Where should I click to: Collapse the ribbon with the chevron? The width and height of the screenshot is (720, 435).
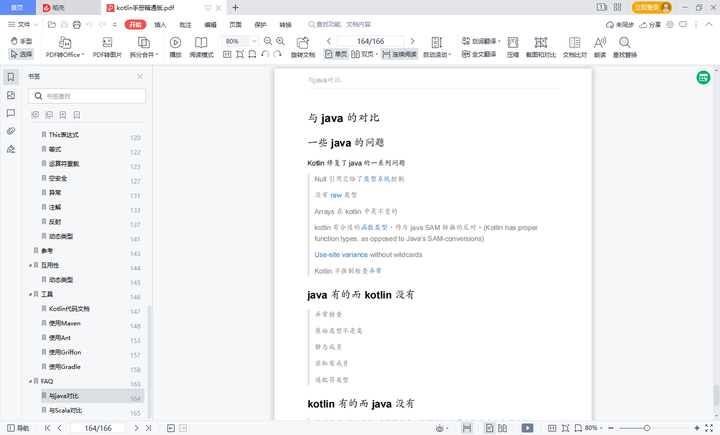click(709, 24)
